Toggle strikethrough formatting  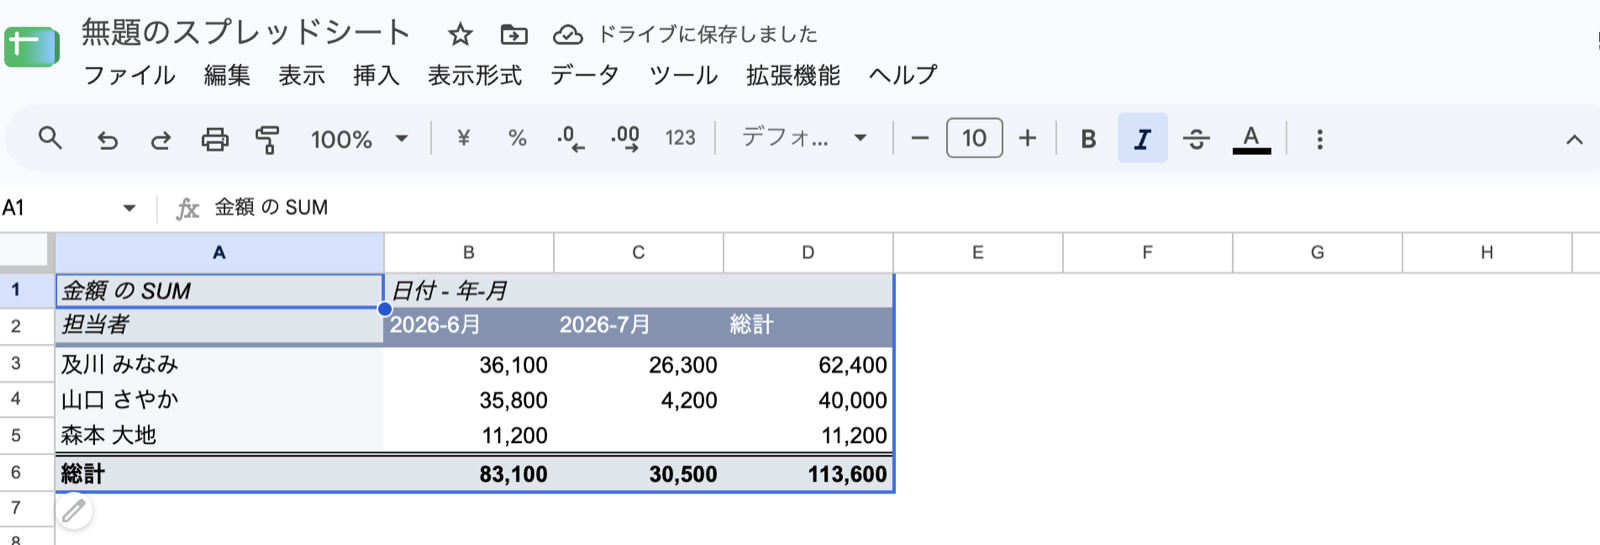1196,139
